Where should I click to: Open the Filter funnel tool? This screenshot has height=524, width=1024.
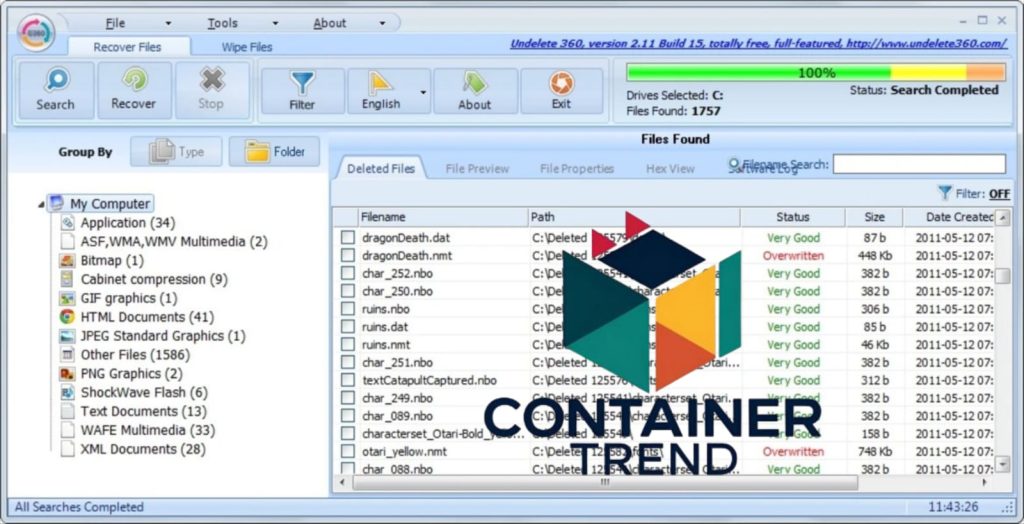[x=302, y=91]
